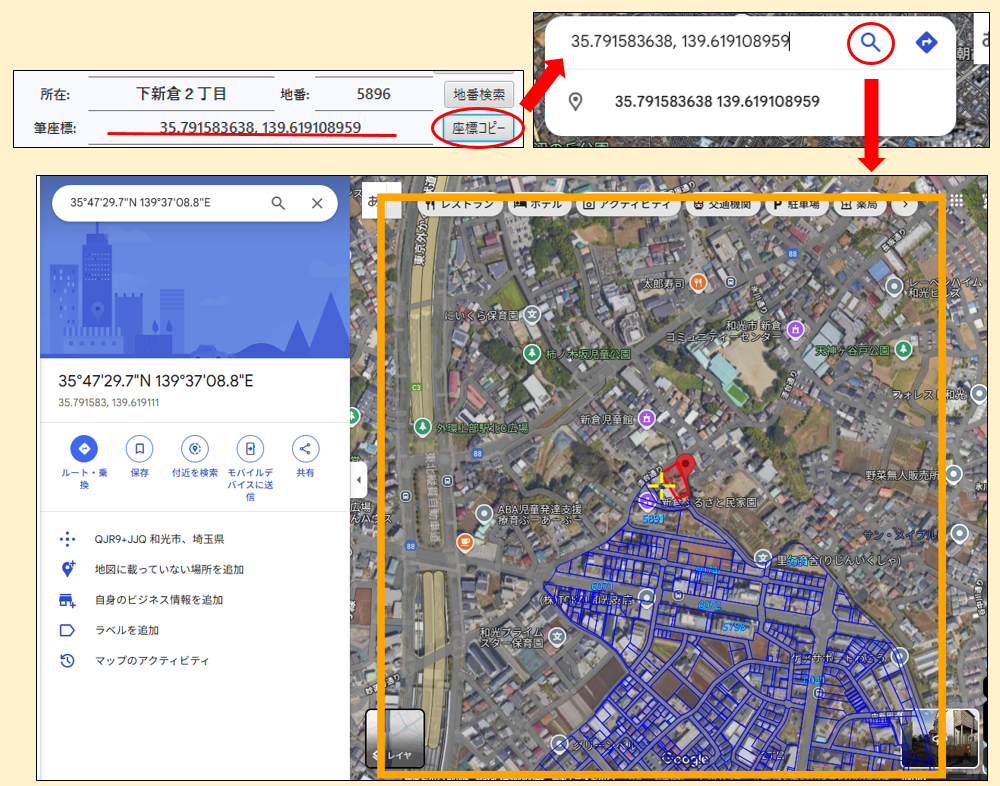The height and width of the screenshot is (786, 1000).
Task: Click the ルート・乗換 directions icon
Action: (84, 449)
